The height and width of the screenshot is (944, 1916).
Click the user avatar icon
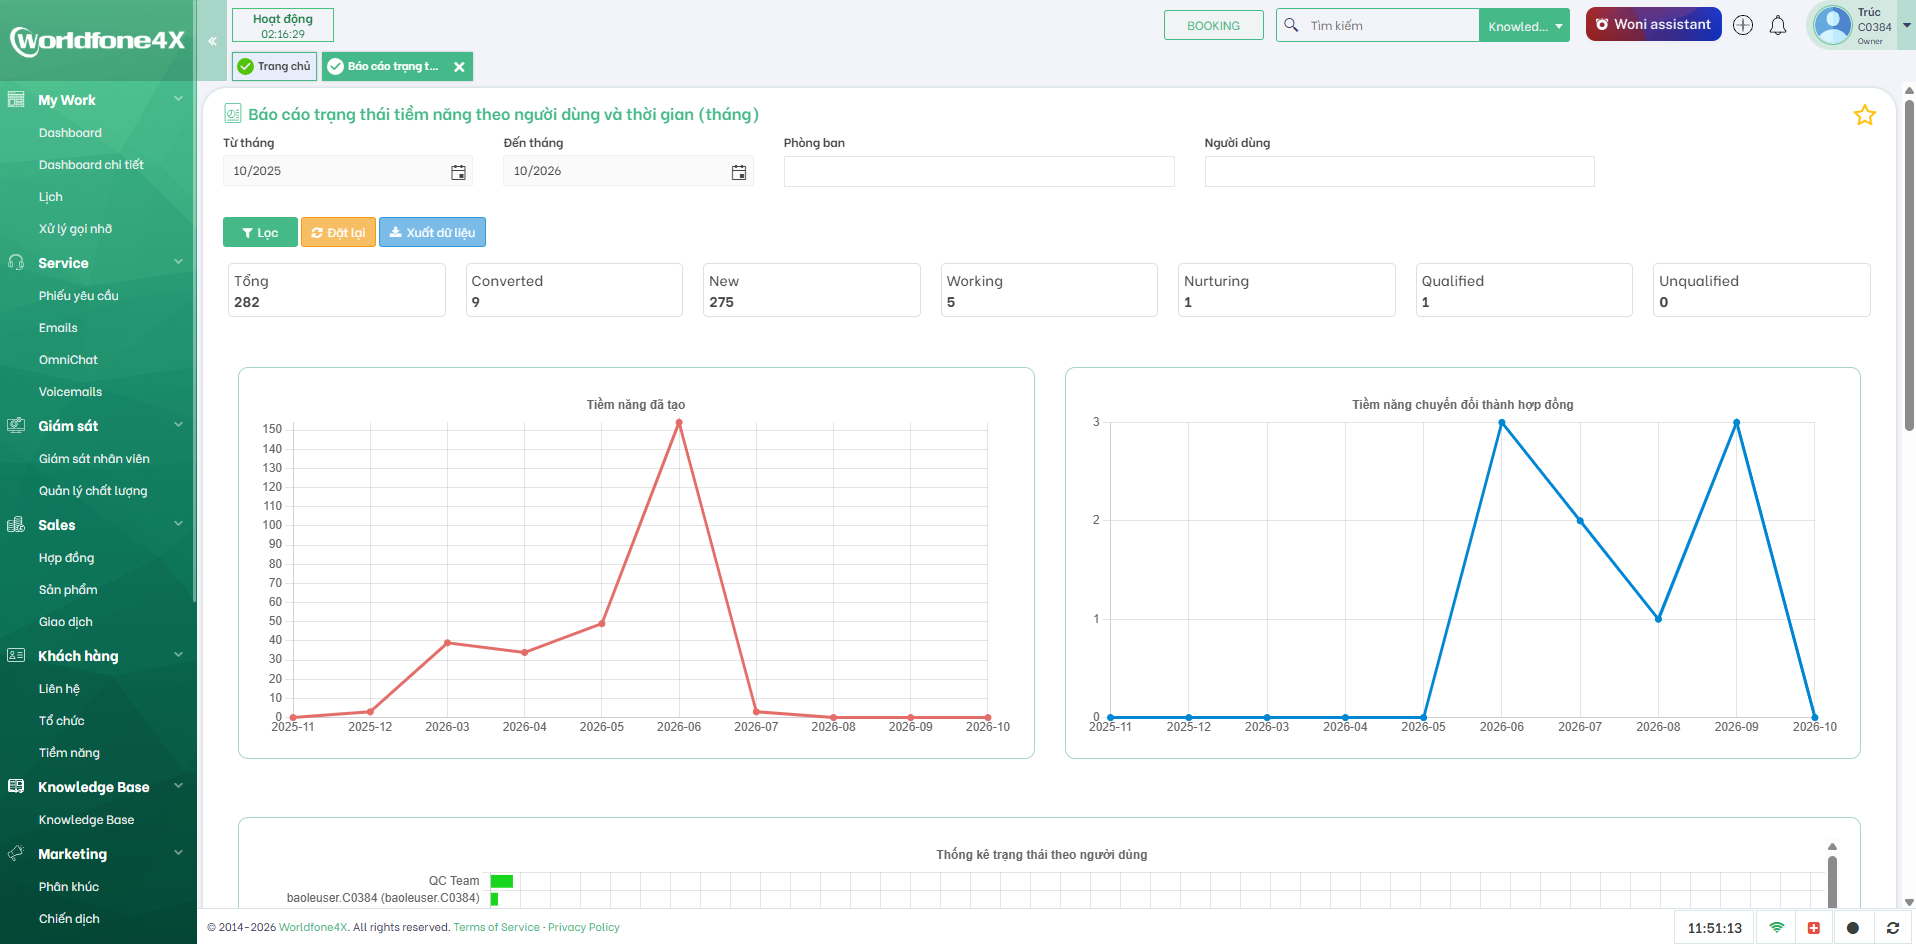1833,25
